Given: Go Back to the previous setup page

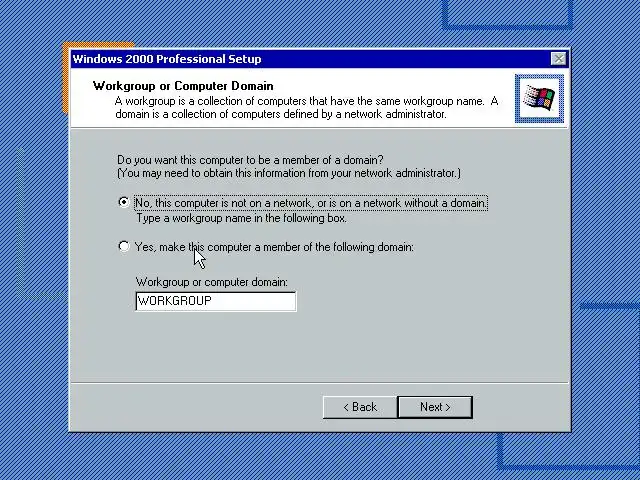Looking at the screenshot, I should tap(360, 407).
